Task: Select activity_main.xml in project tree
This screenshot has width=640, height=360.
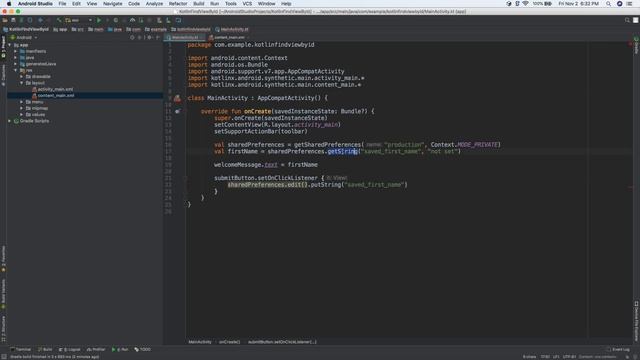Action: (x=55, y=89)
